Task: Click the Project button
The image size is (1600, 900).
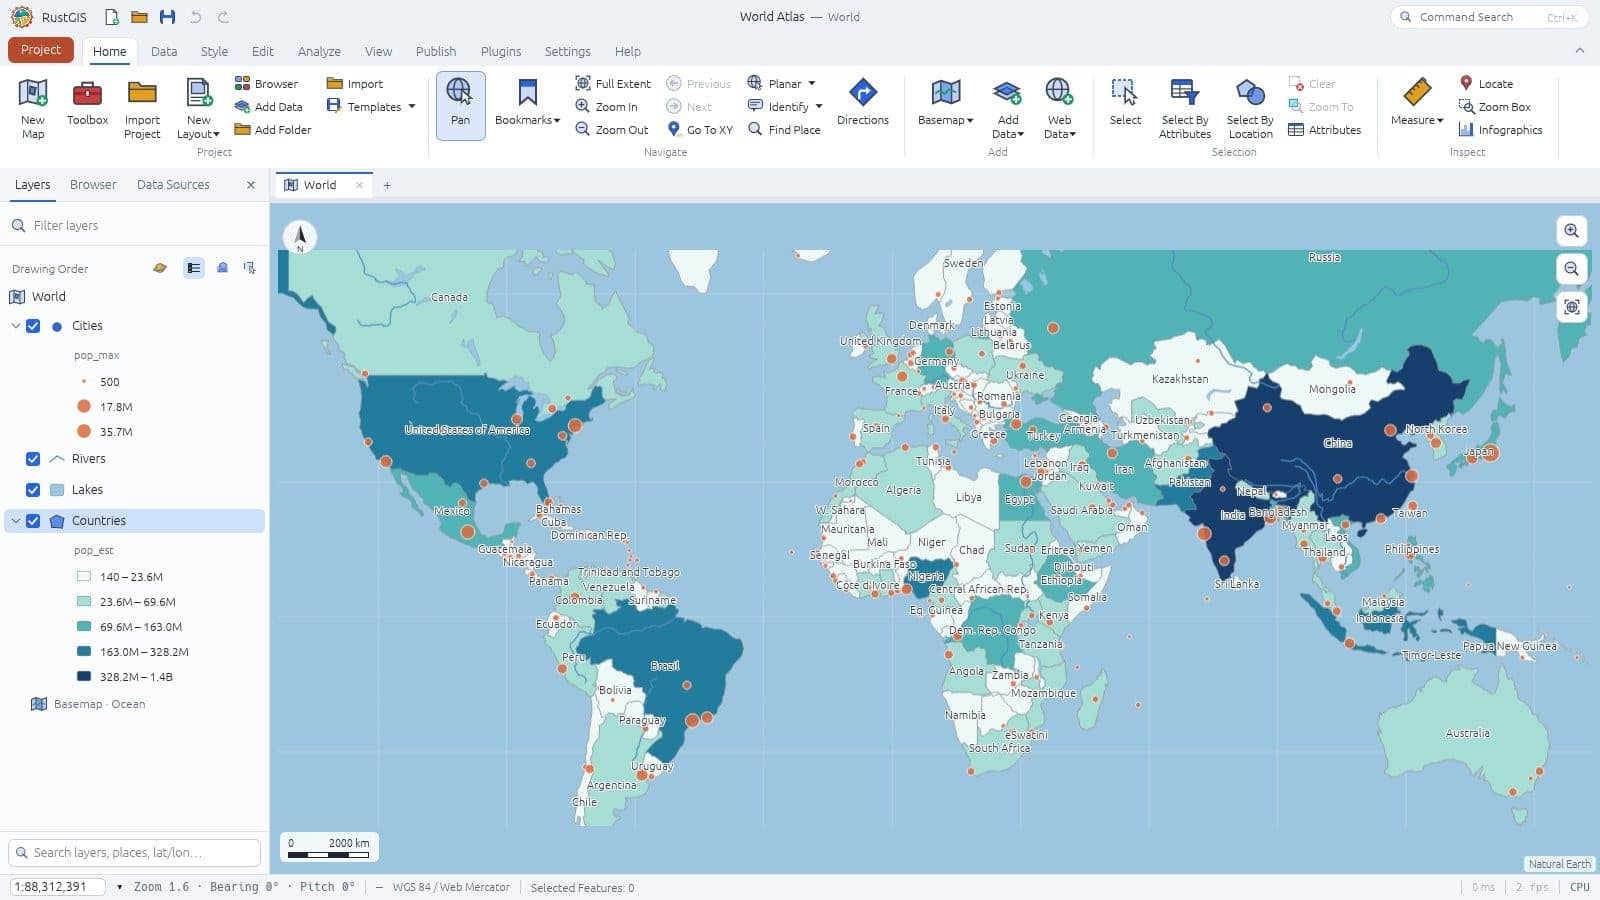Action: click(41, 50)
